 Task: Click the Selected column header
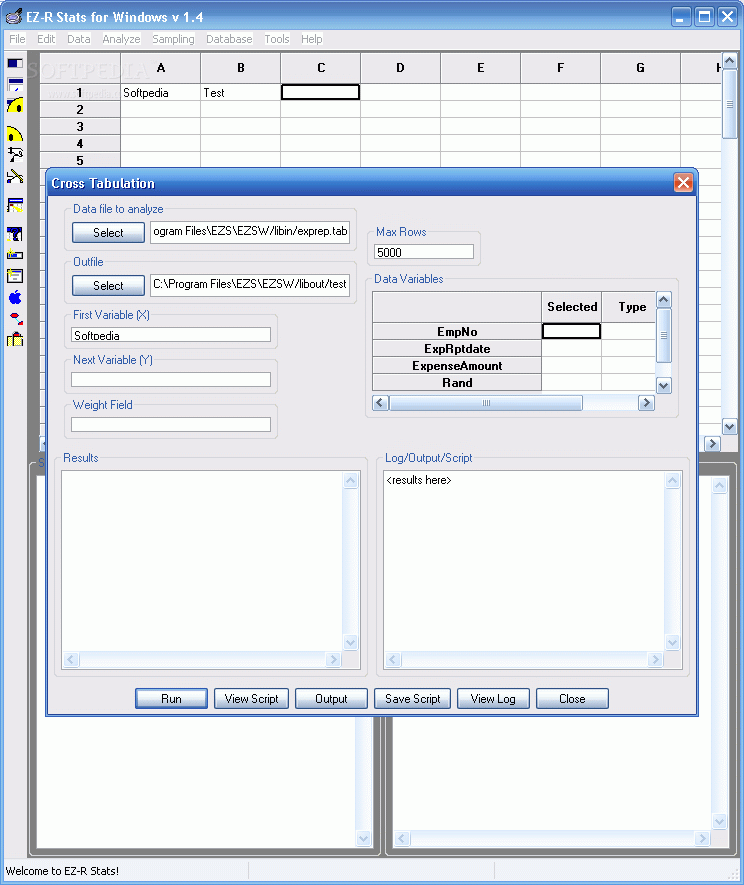(x=572, y=307)
